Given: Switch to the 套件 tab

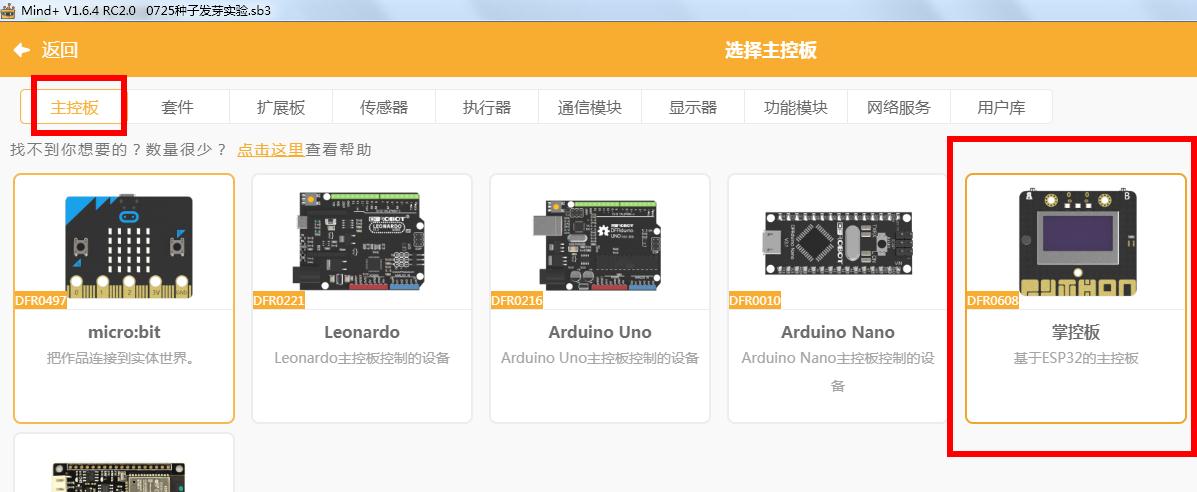Looking at the screenshot, I should 178,107.
